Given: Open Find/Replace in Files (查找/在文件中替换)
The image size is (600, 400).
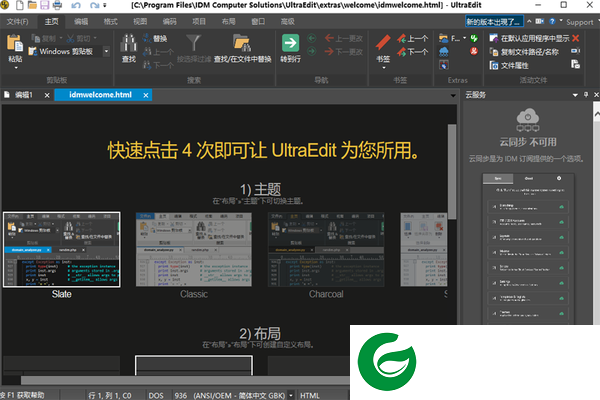Looking at the screenshot, I should [x=242, y=48].
